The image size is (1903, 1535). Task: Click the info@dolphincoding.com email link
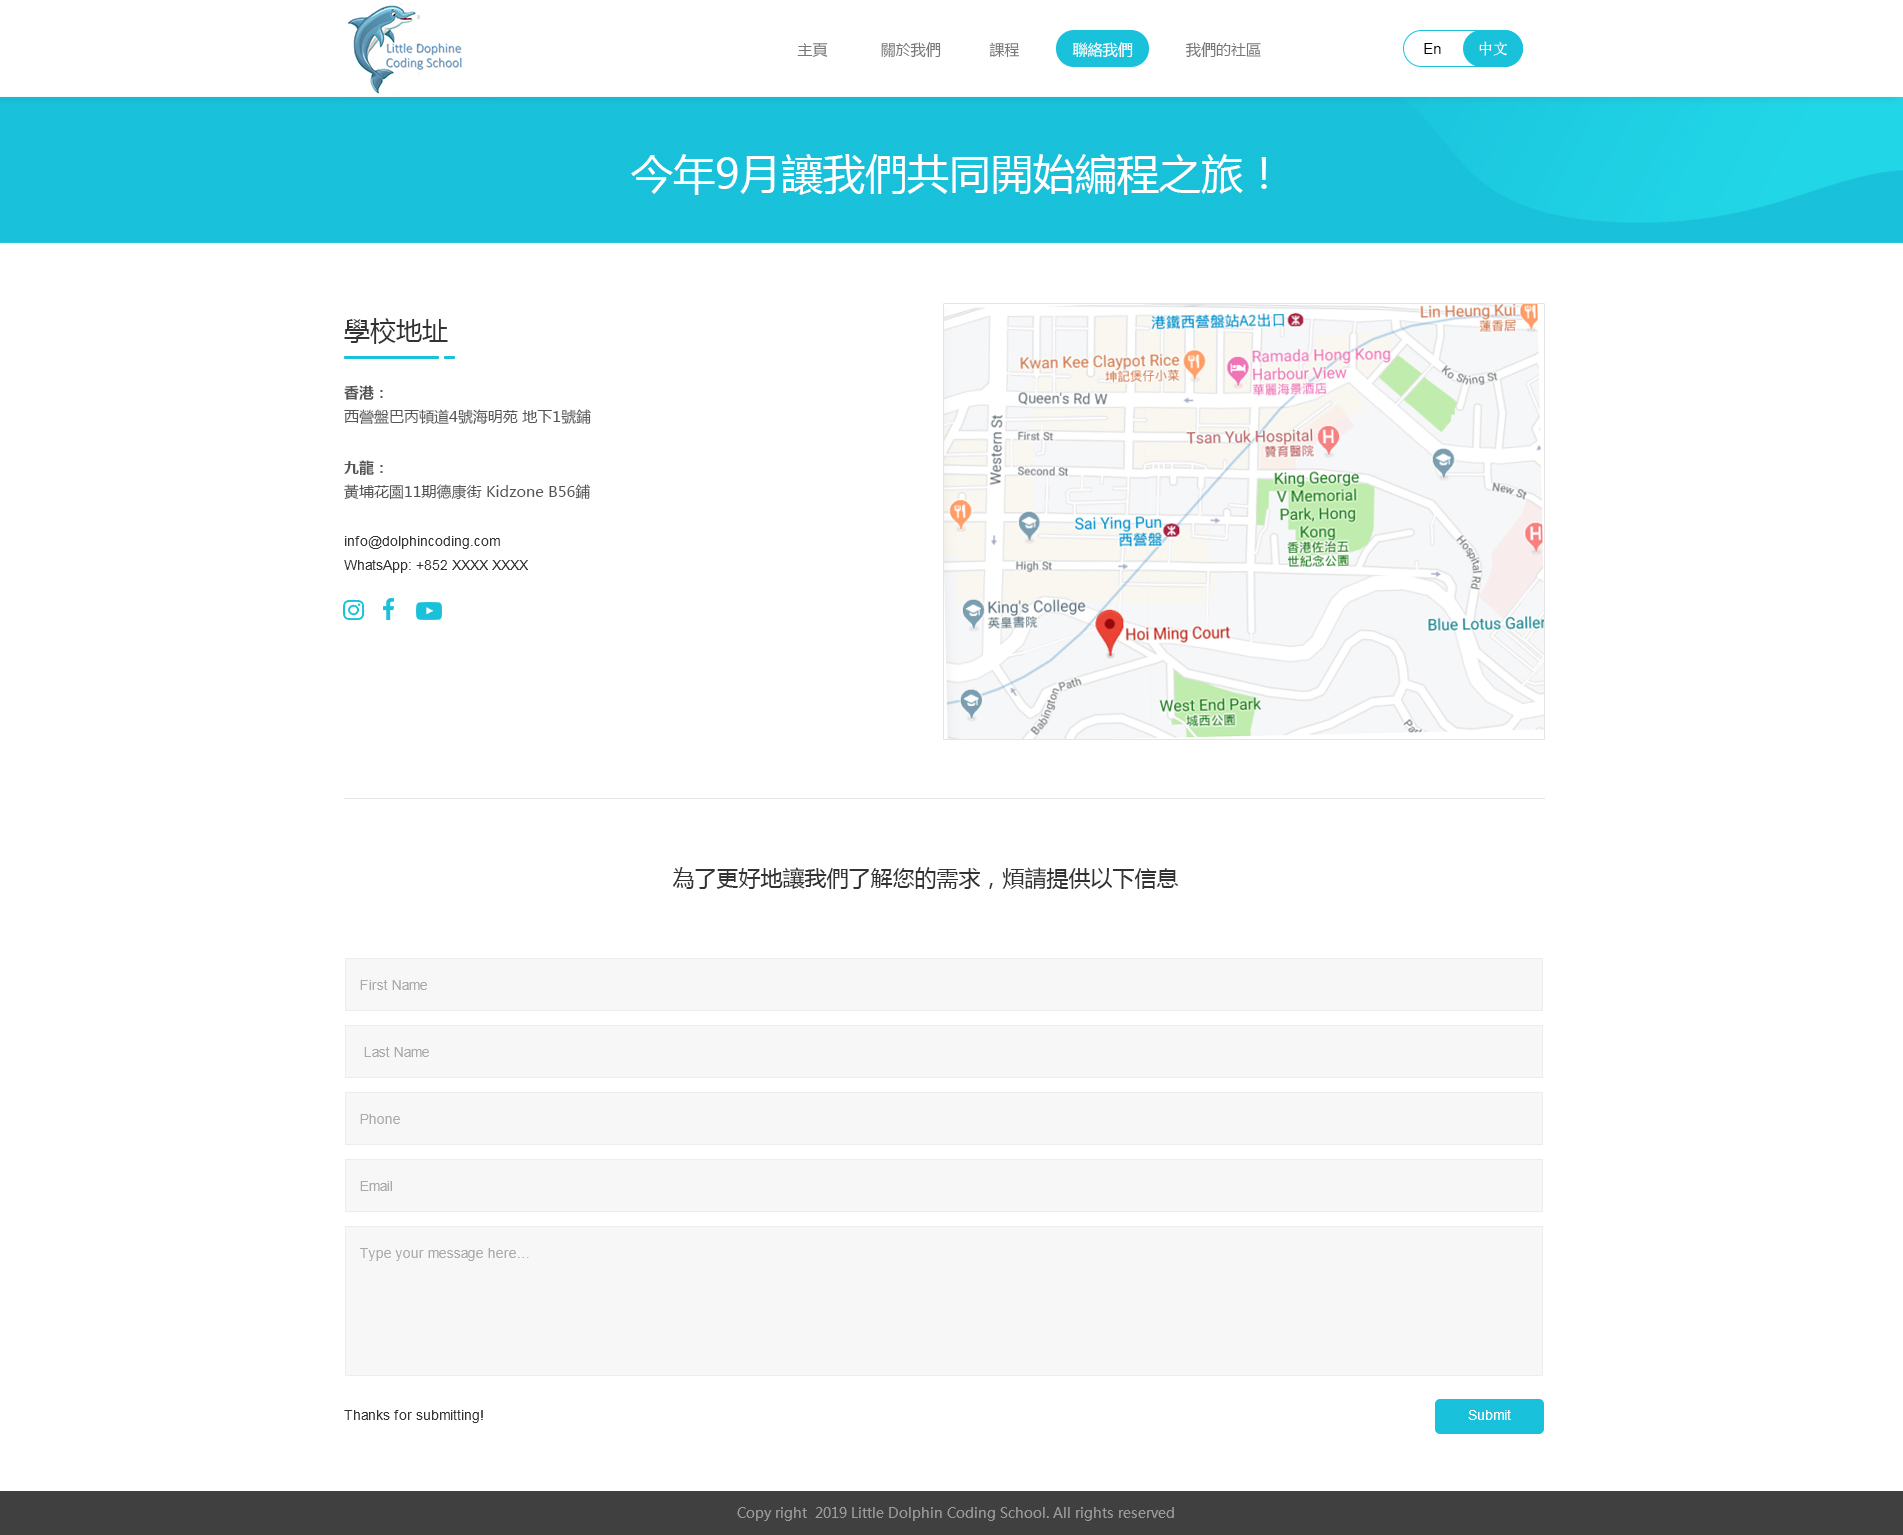422,541
